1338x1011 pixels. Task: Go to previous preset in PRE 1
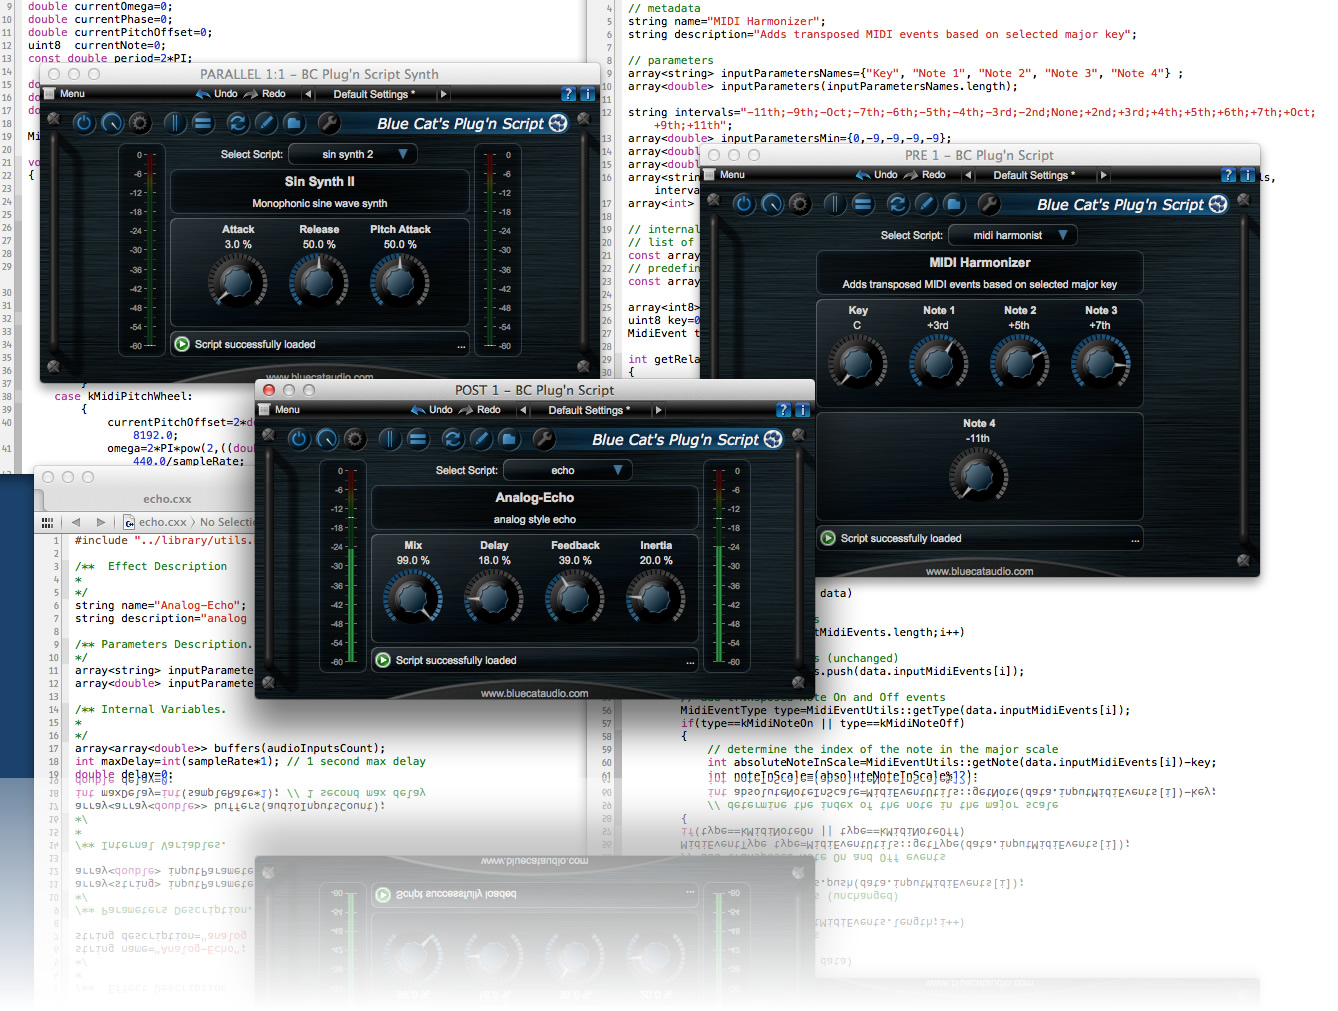coord(967,175)
